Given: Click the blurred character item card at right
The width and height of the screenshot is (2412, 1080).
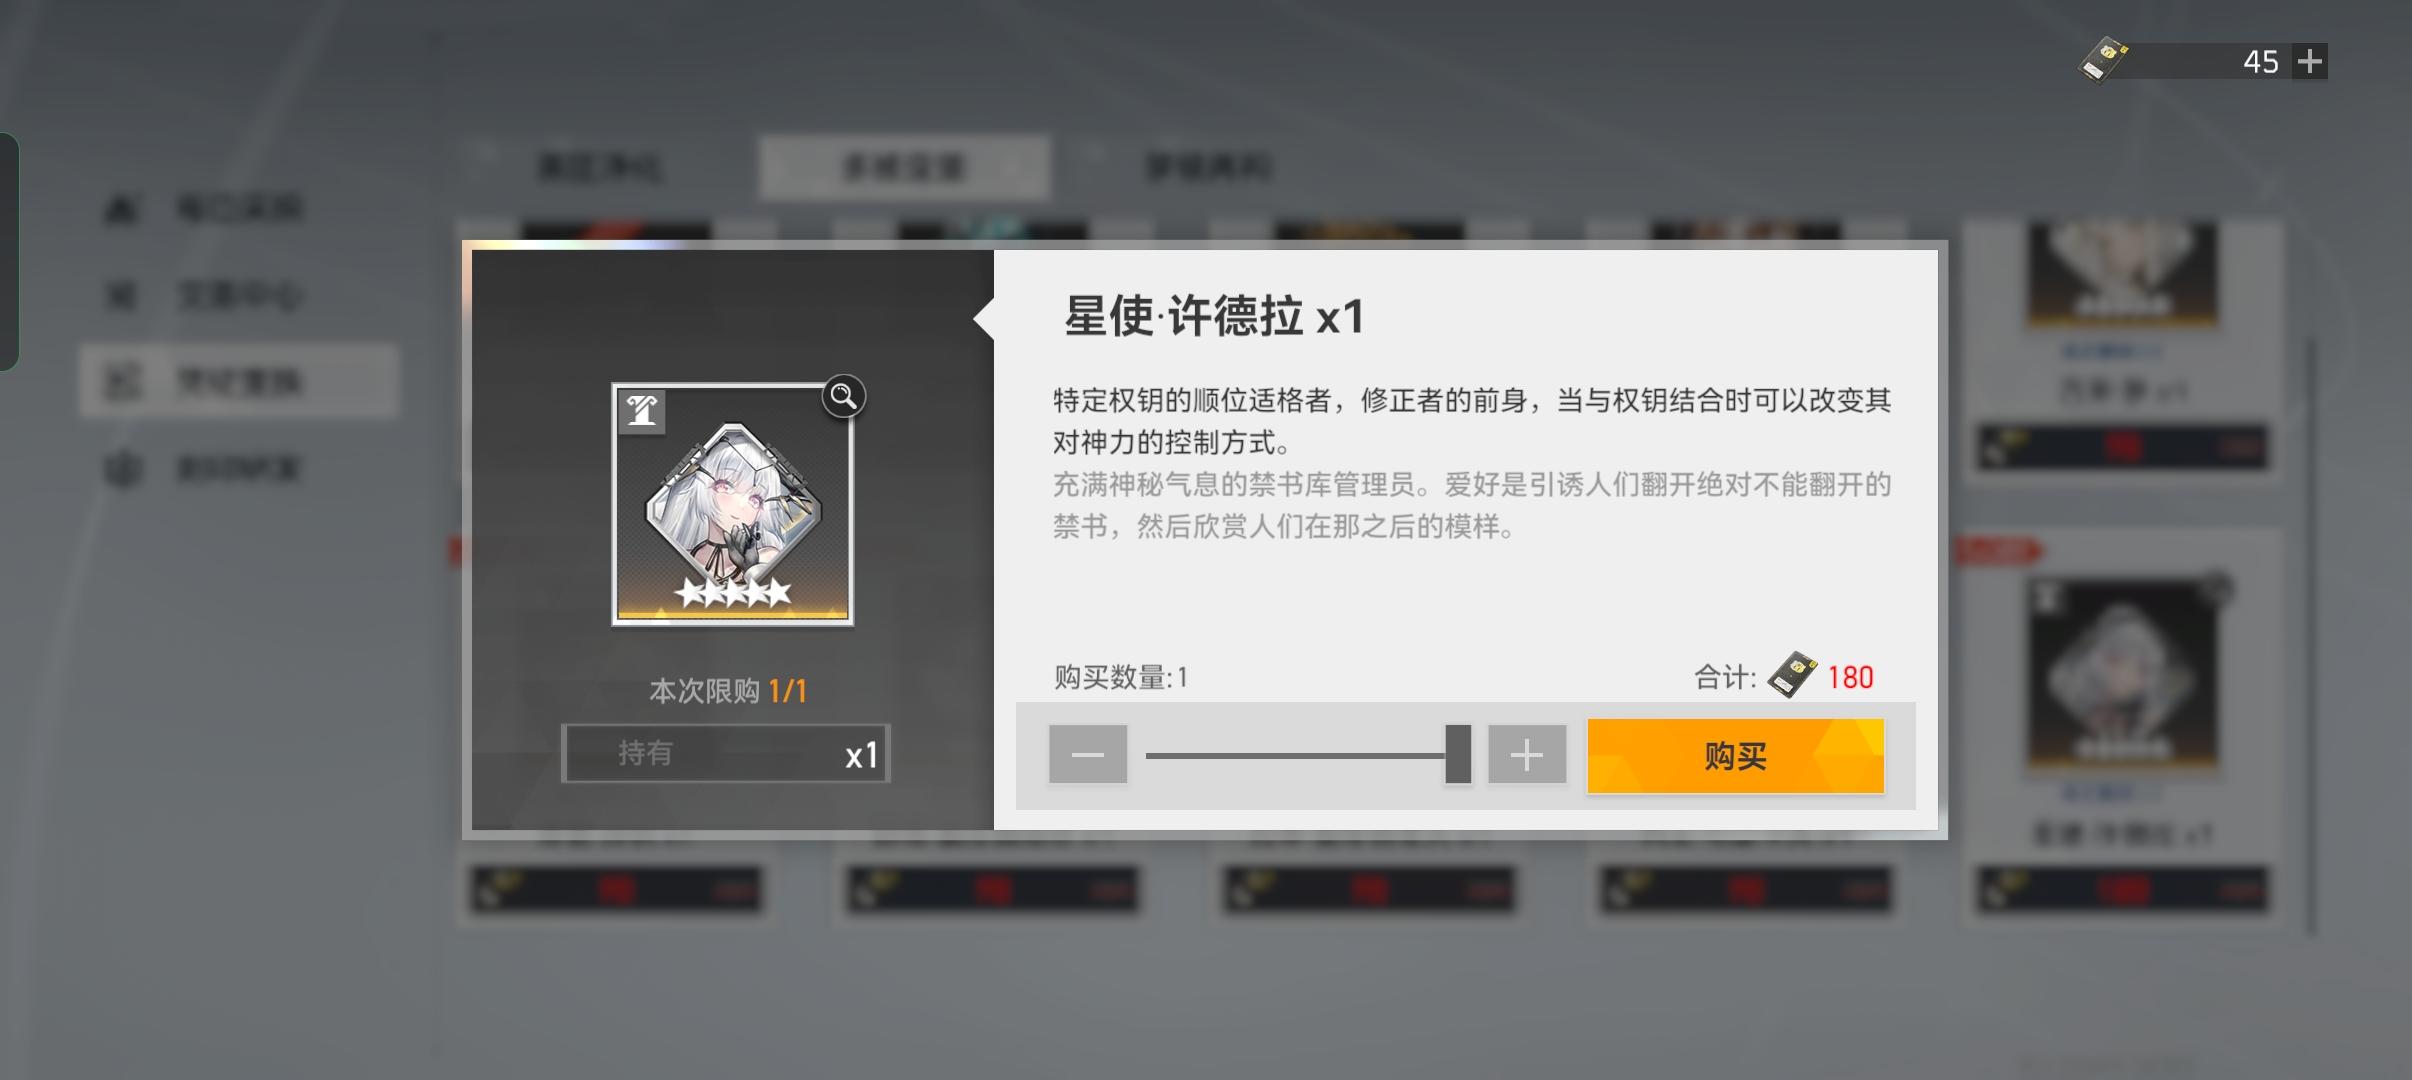Looking at the screenshot, I should [2122, 730].
